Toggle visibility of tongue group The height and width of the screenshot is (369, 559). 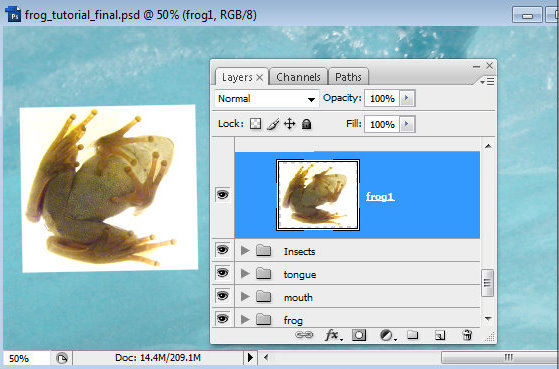222,273
